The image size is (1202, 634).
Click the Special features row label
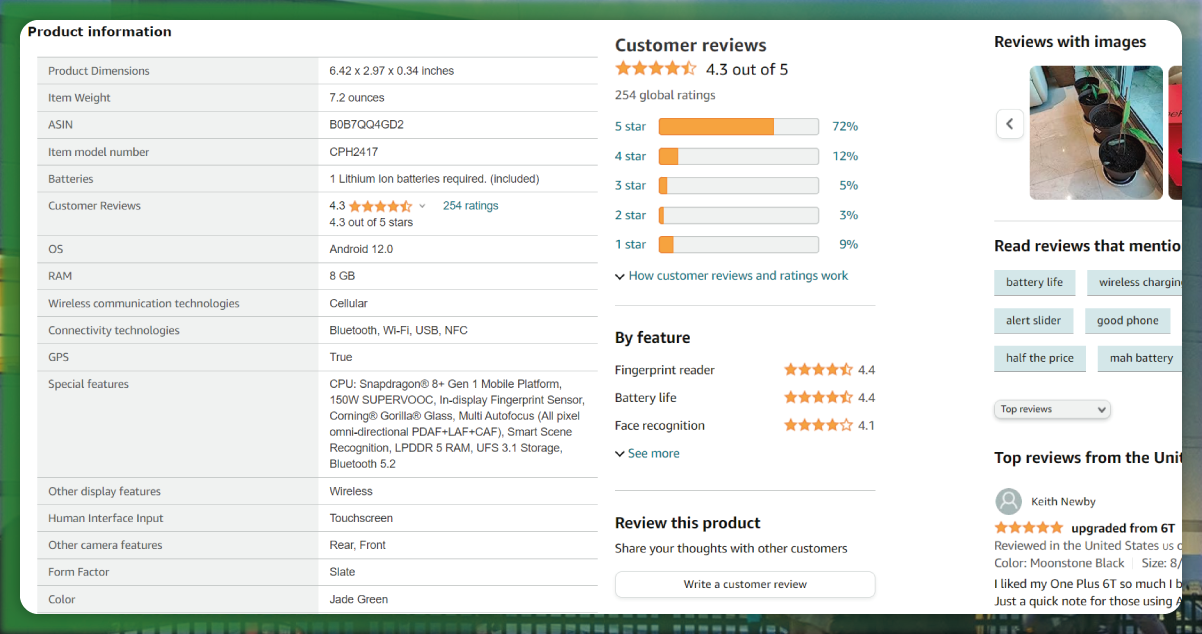(88, 384)
